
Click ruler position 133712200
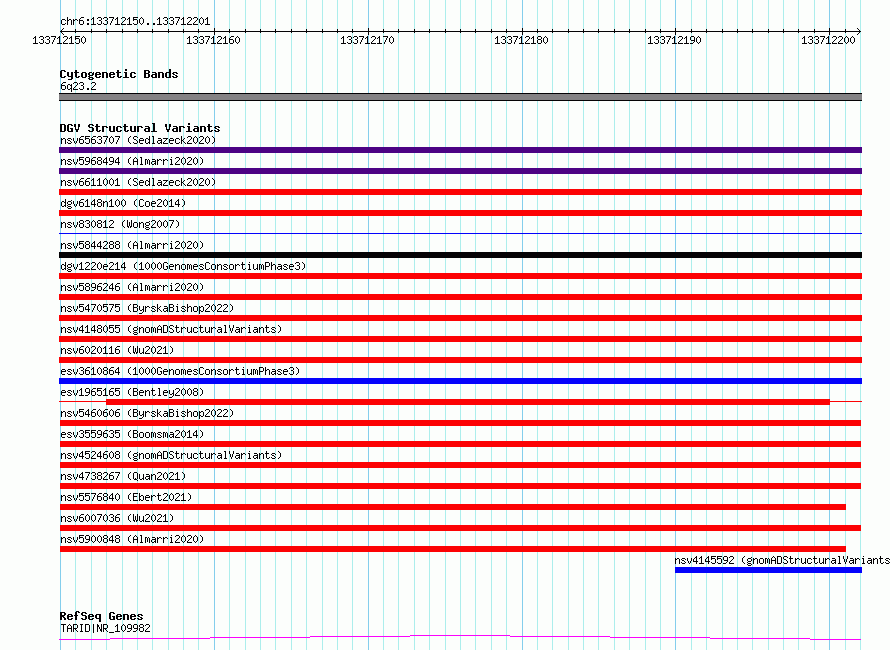(x=828, y=40)
